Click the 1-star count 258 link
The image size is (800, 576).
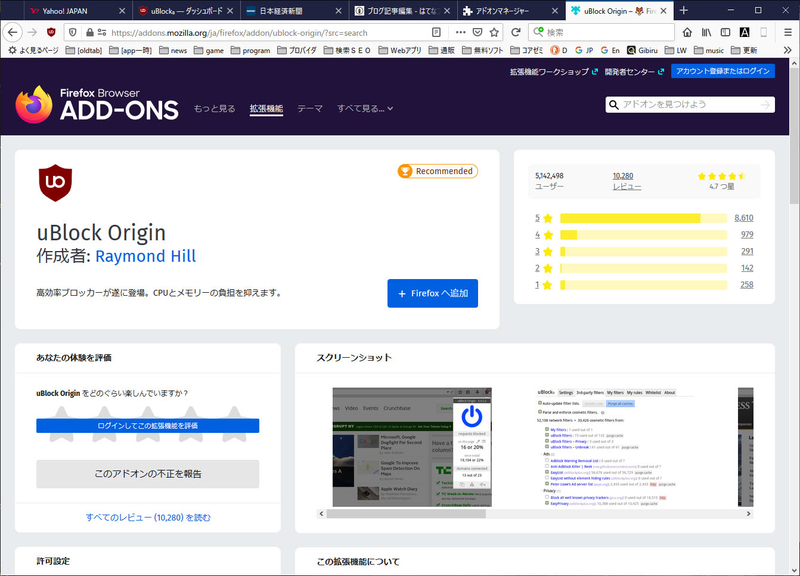point(746,285)
